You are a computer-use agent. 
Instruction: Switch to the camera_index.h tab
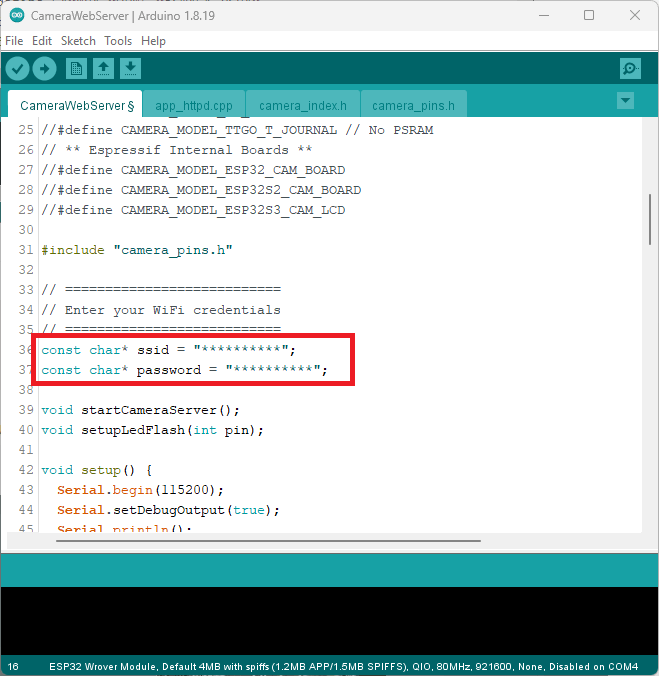click(x=302, y=105)
